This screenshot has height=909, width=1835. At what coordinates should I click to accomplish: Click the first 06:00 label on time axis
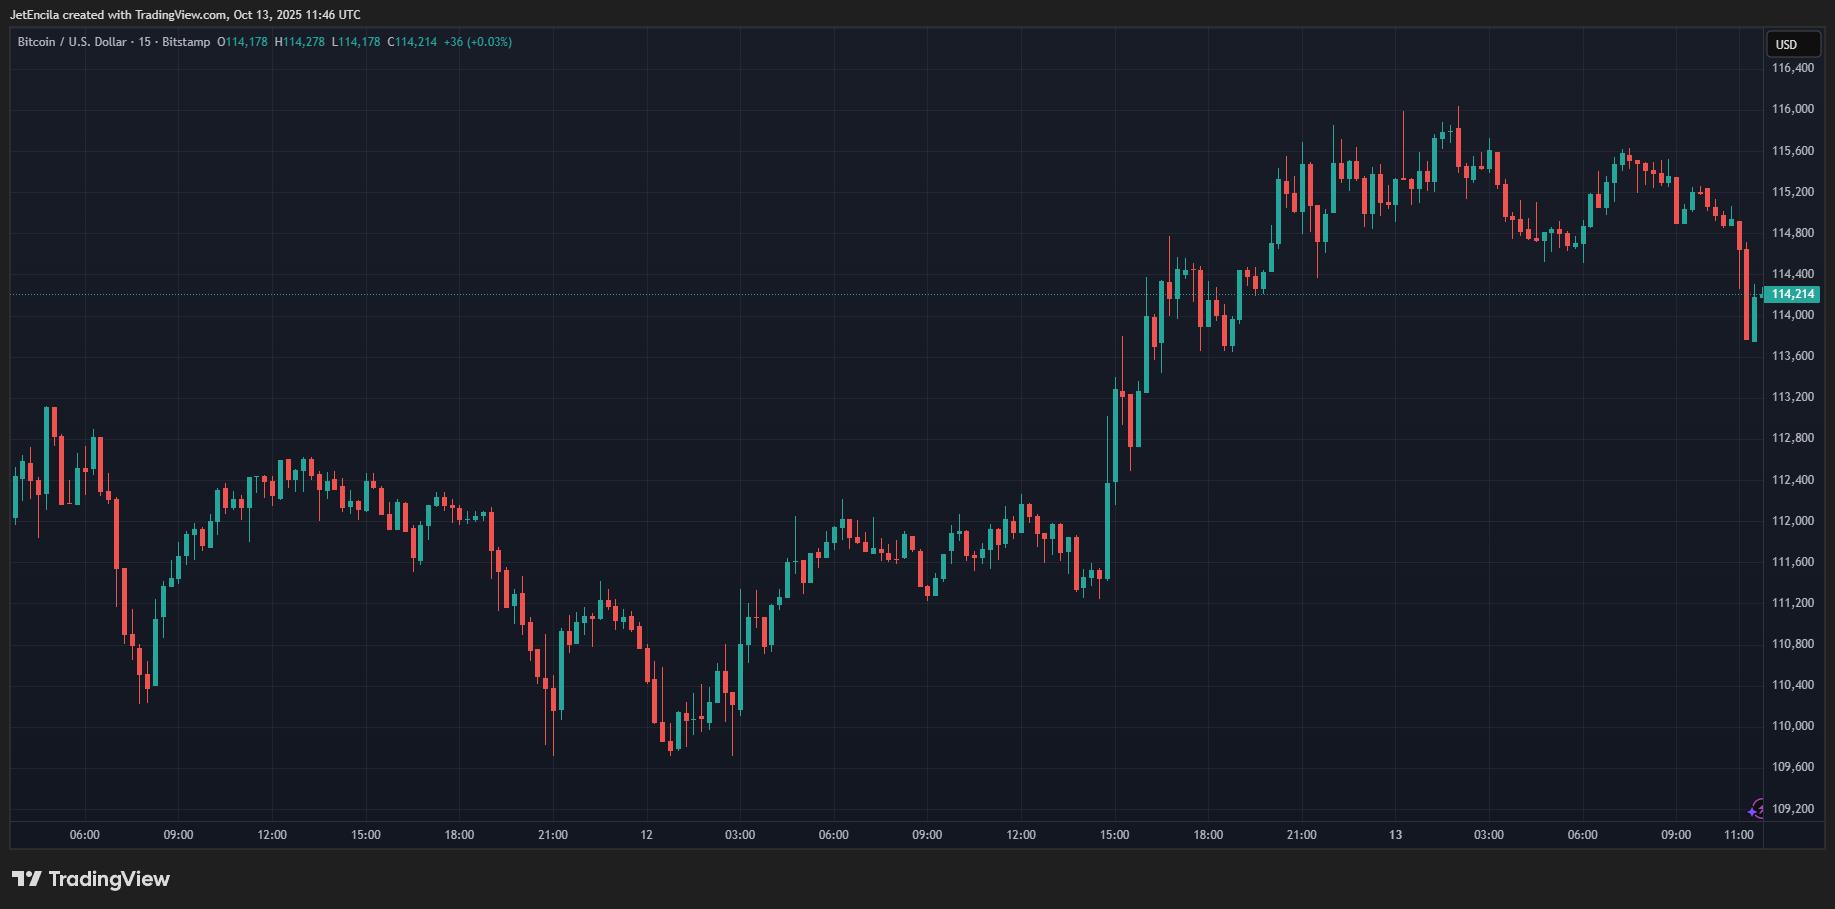click(85, 835)
